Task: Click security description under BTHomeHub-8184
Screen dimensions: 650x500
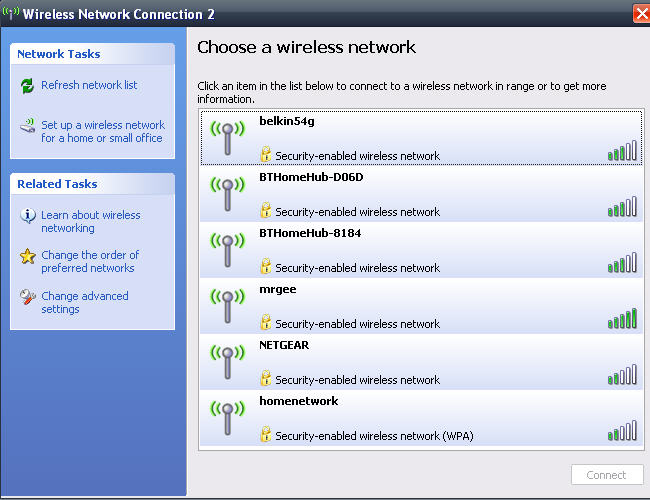Action: click(357, 268)
